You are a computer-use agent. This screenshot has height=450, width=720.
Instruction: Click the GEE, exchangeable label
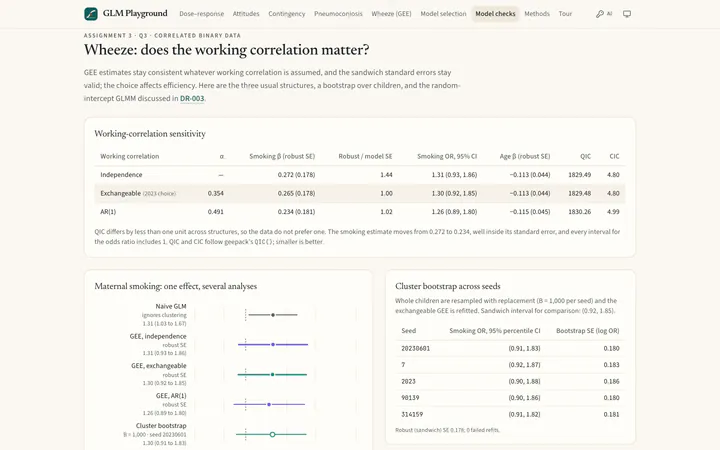point(159,366)
